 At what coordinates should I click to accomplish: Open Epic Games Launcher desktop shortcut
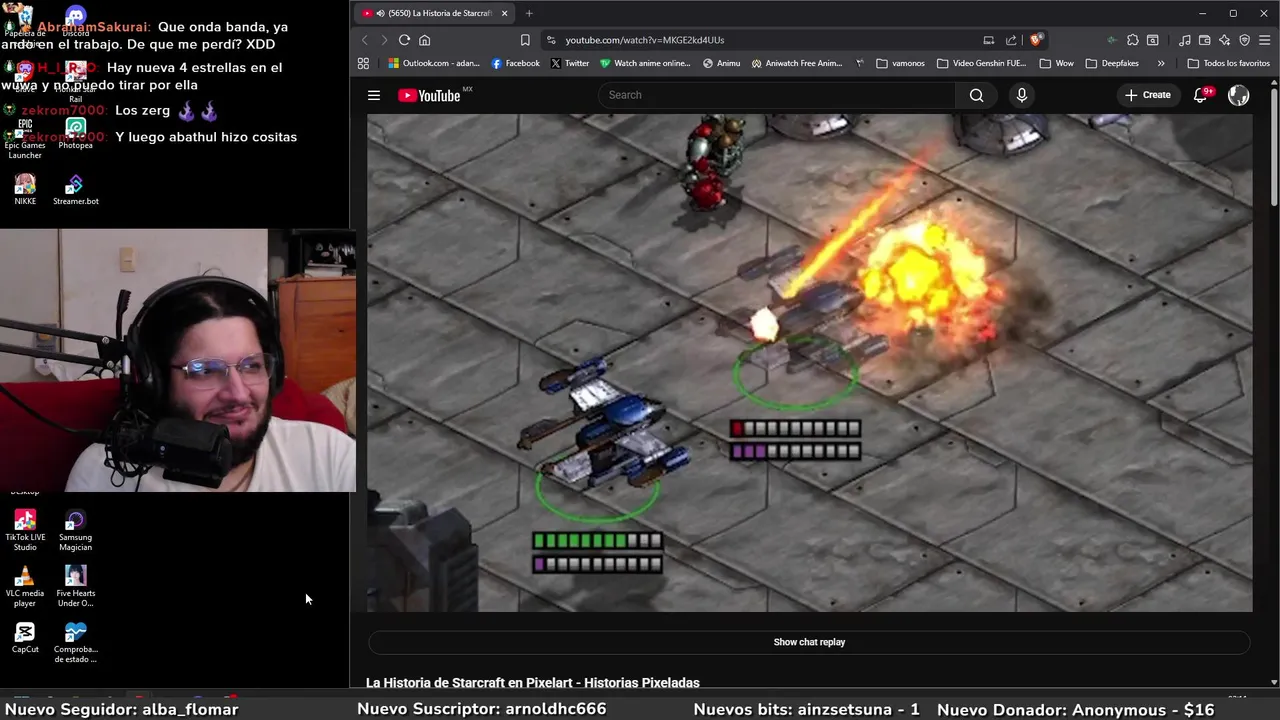point(25,138)
